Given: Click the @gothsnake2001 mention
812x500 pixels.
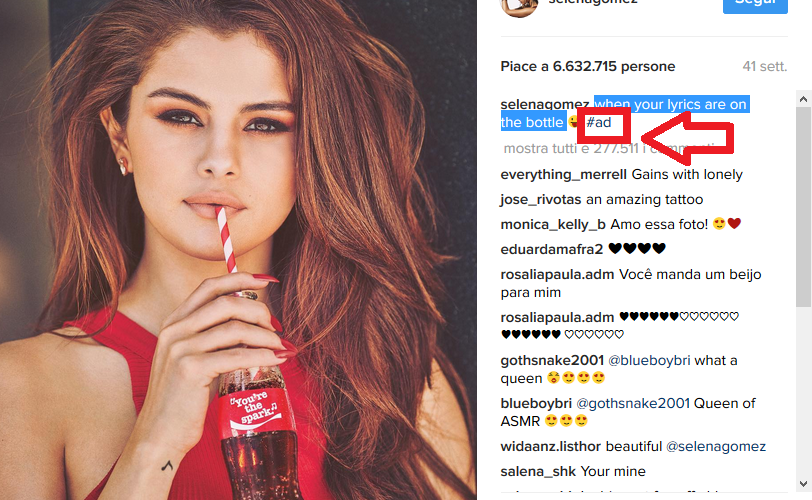Looking at the screenshot, I should (x=633, y=403).
